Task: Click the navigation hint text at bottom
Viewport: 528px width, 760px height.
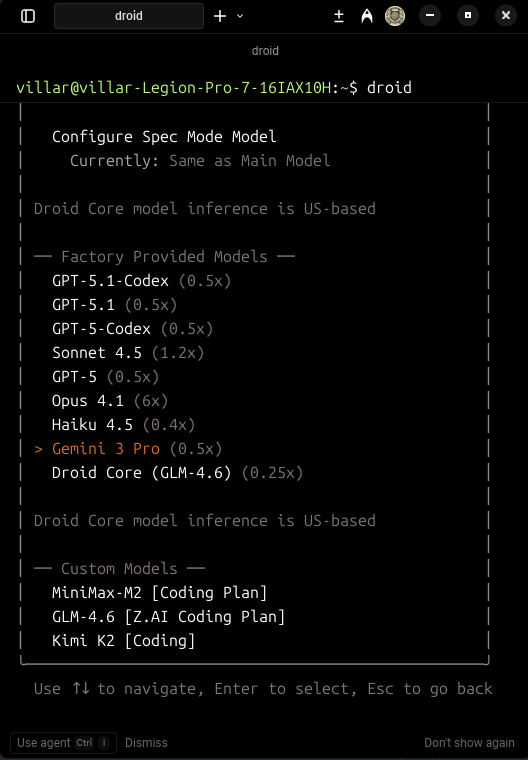Action: pos(263,689)
